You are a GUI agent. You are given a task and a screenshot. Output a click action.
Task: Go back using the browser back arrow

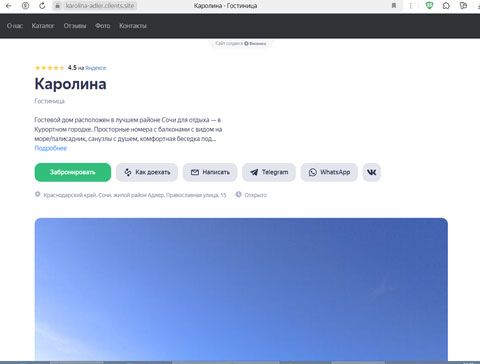(9, 6)
